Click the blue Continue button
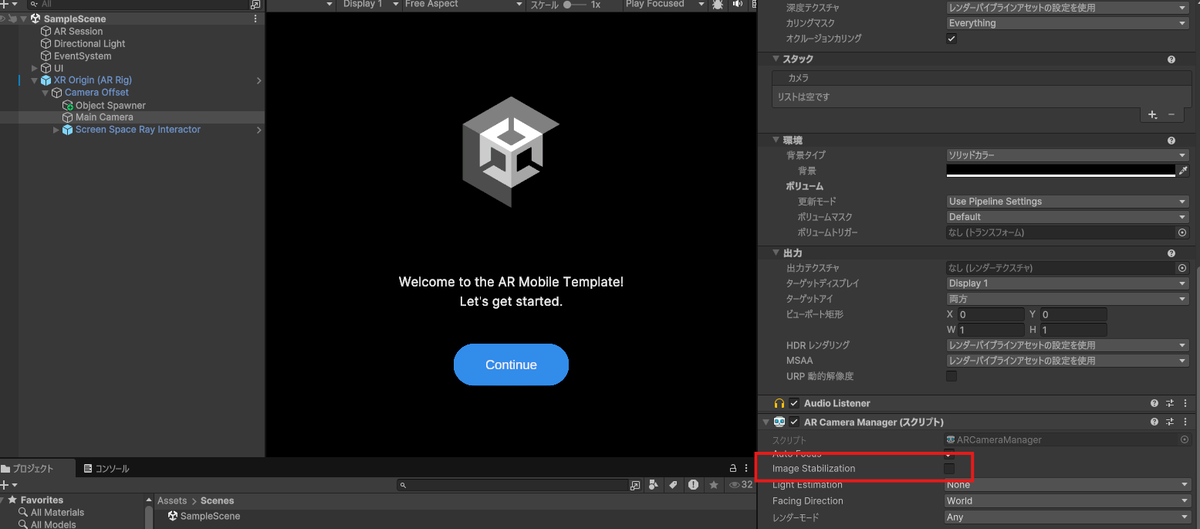This screenshot has height=529, width=1200. pos(511,365)
